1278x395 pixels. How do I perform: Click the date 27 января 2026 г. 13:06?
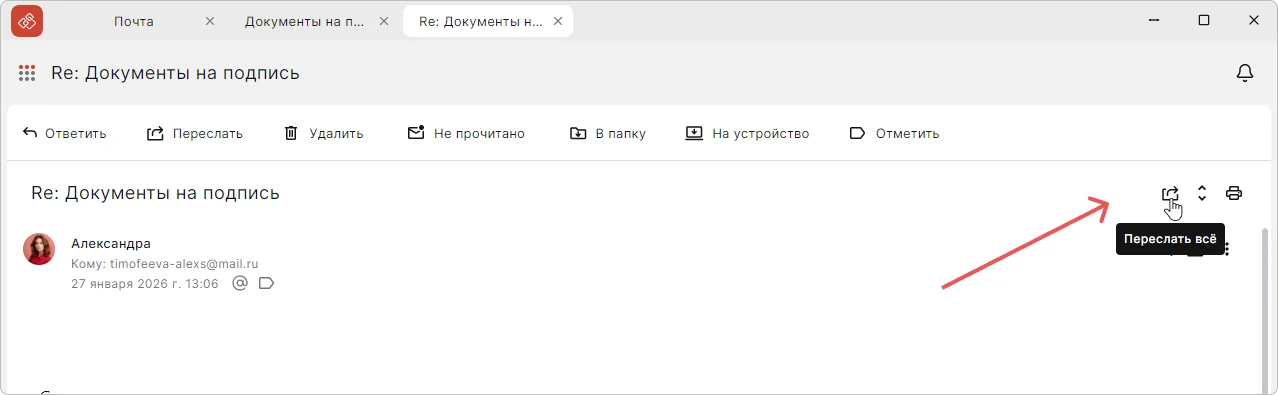(x=145, y=284)
